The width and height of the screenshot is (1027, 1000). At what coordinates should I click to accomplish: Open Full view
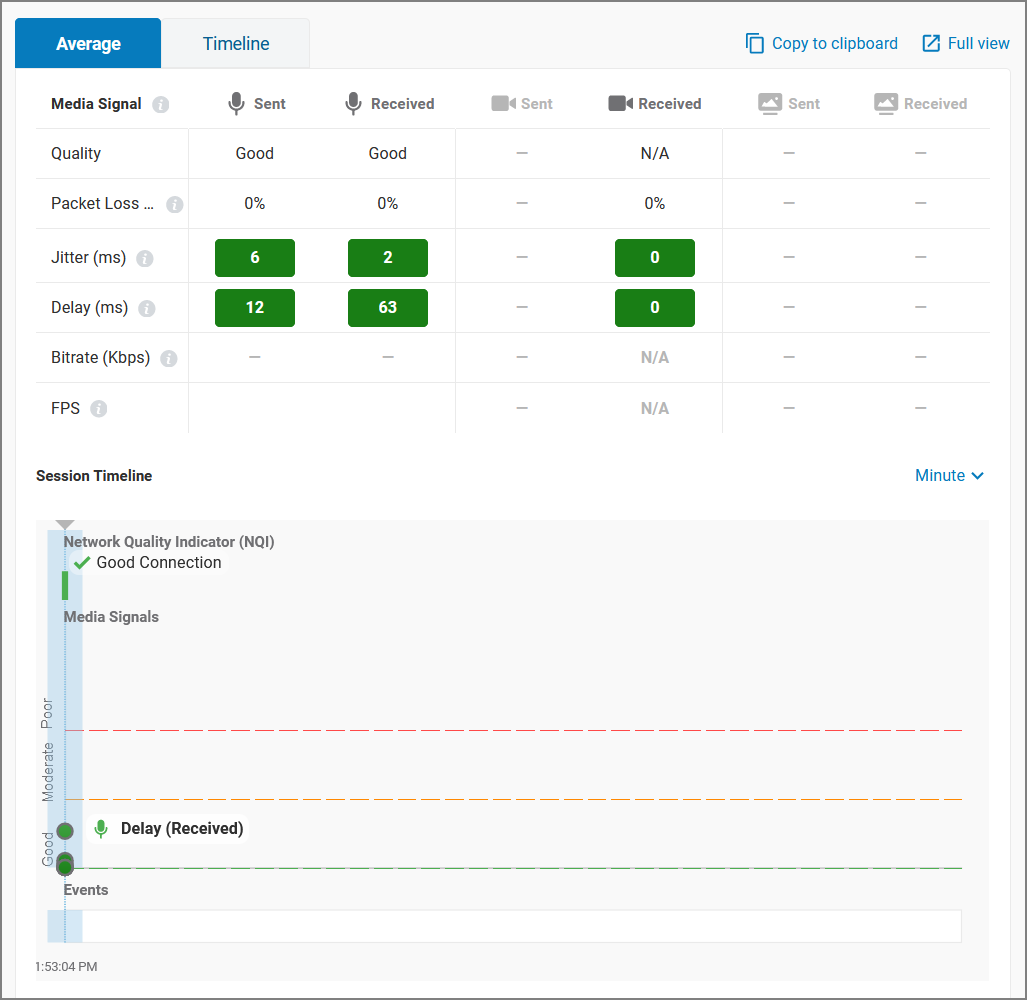tap(965, 43)
